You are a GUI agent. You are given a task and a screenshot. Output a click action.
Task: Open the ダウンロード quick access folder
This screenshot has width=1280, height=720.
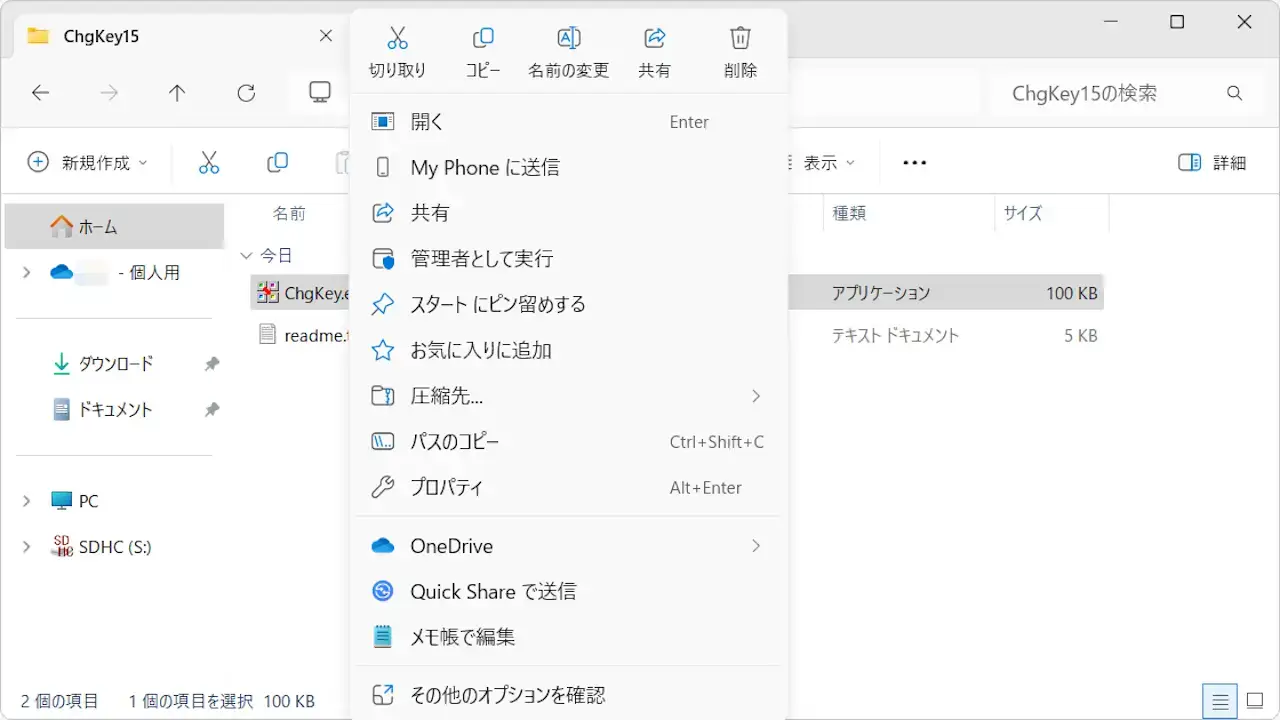(116, 364)
